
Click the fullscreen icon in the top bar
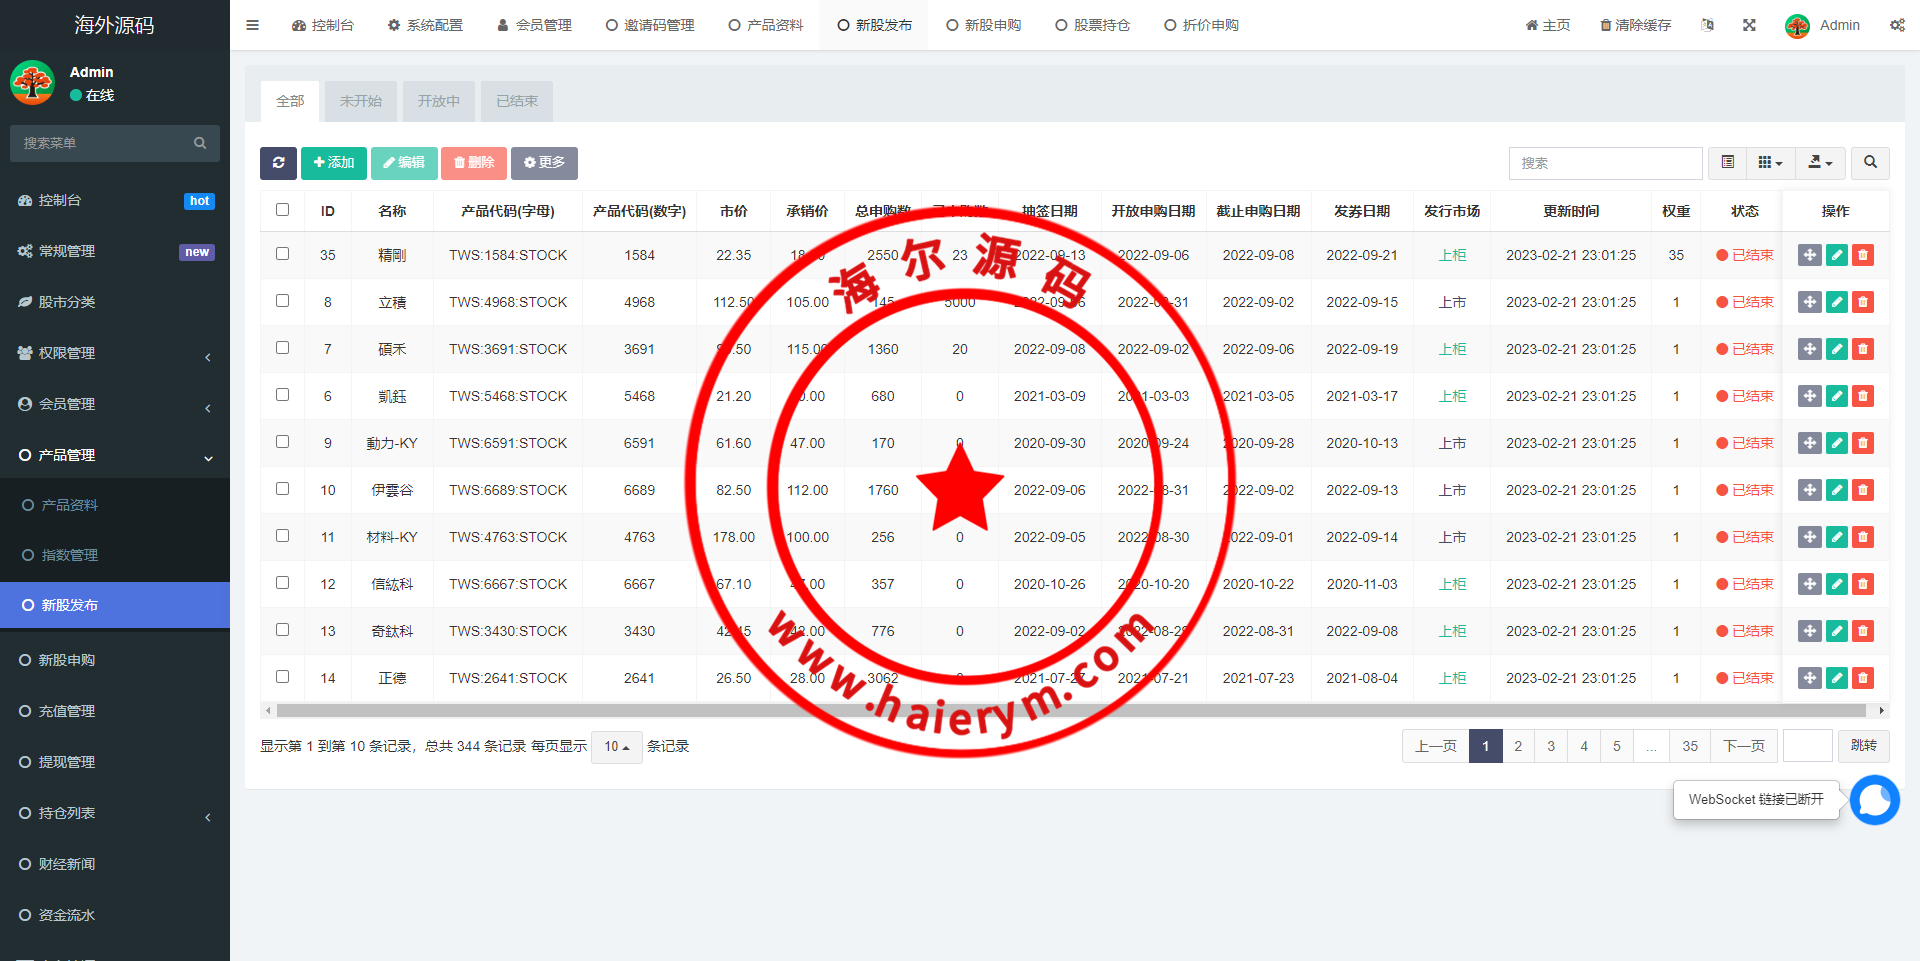(x=1749, y=25)
